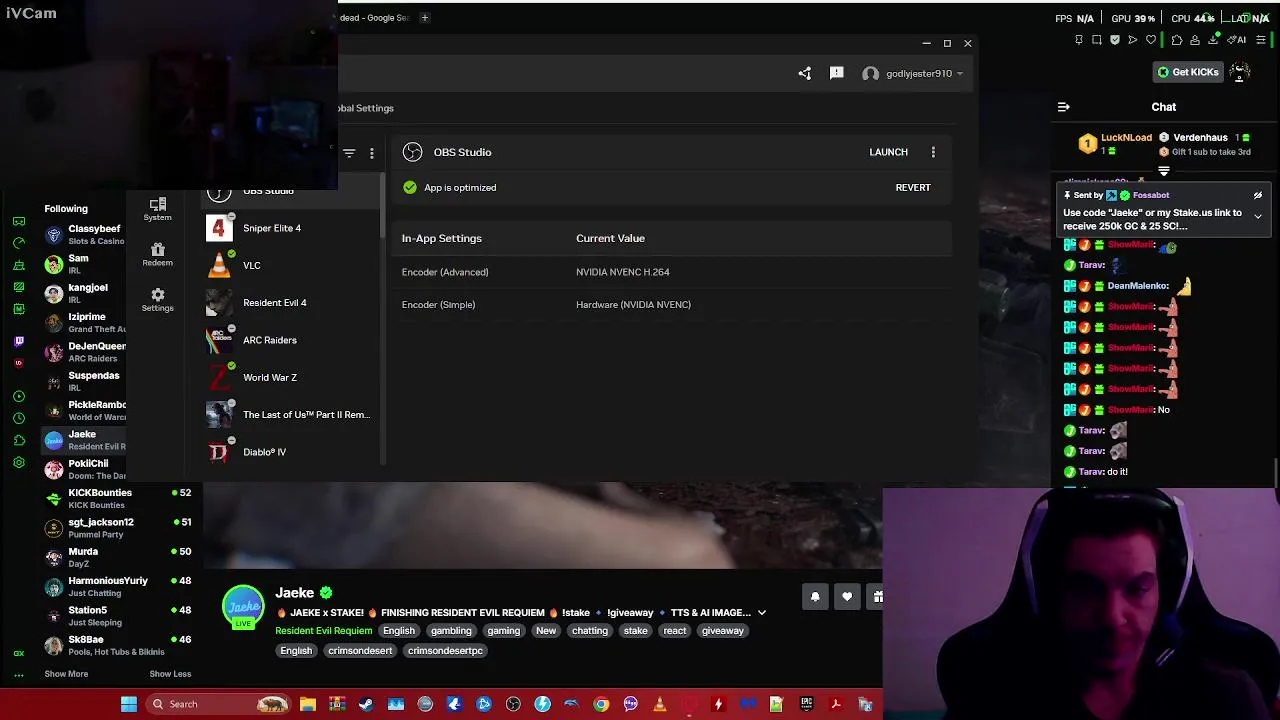The height and width of the screenshot is (720, 1280).
Task: Open the browser extensions cube icon
Action: [x=1176, y=40]
